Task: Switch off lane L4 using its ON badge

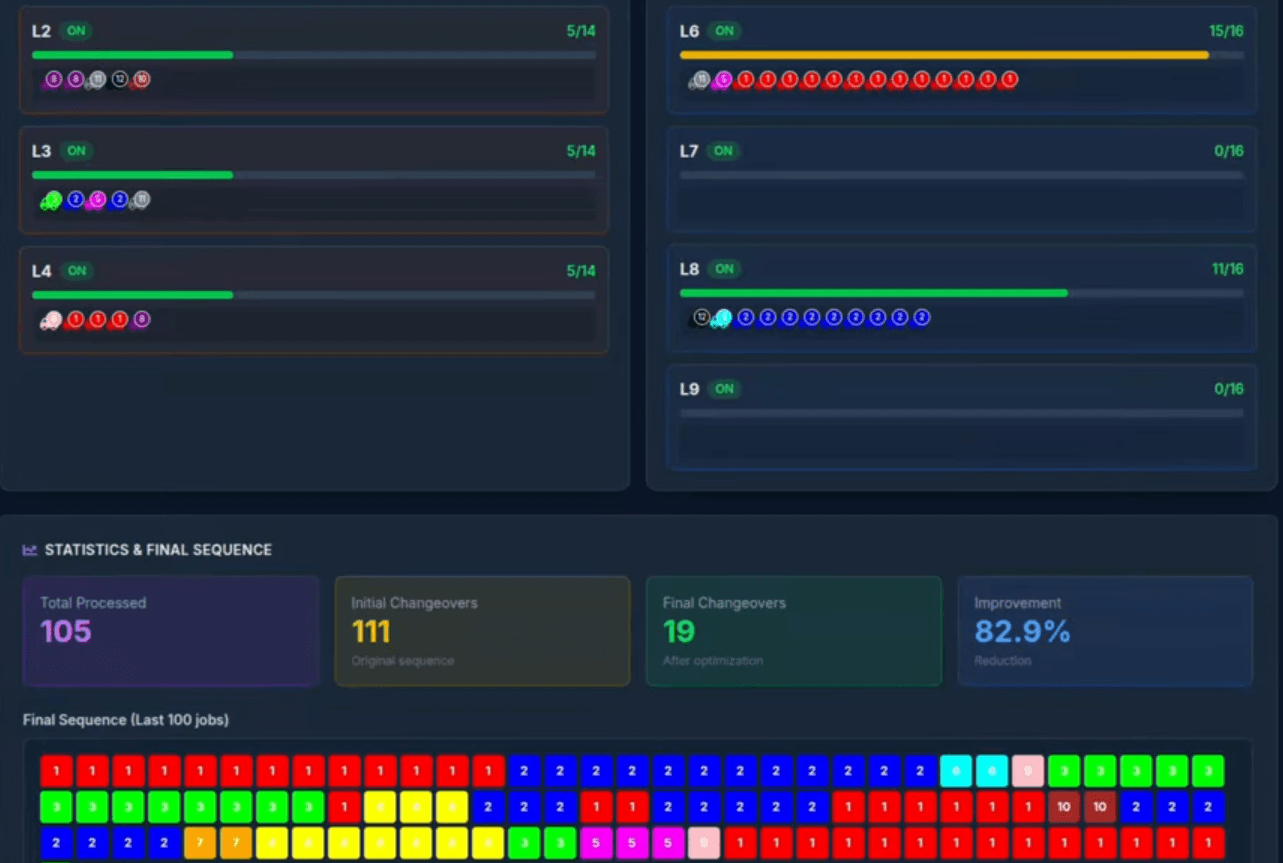Action: (x=76, y=271)
